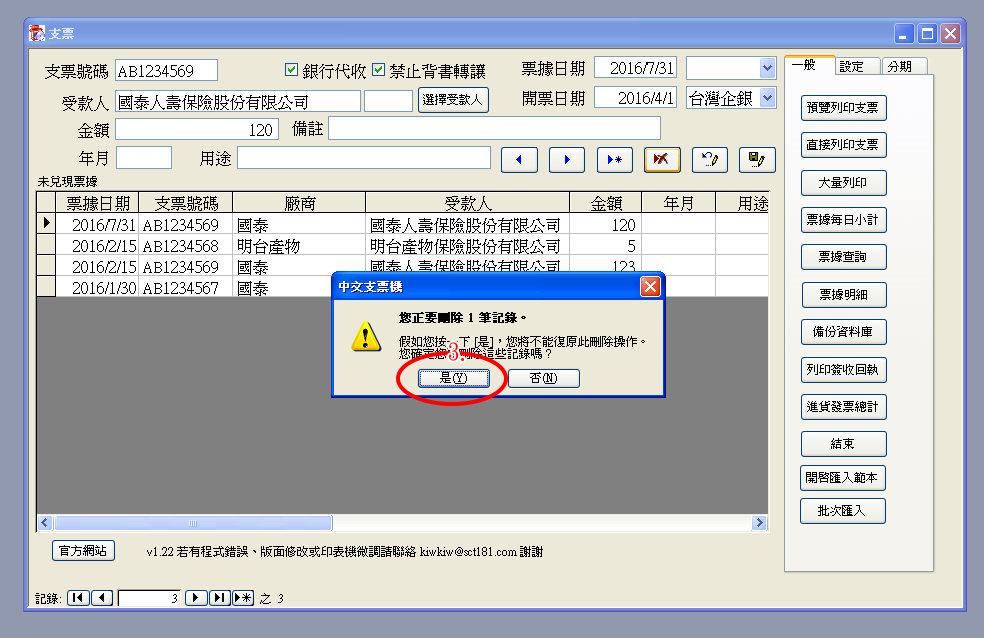
Task: Add new record with arrow-asterisk button
Action: click(614, 160)
